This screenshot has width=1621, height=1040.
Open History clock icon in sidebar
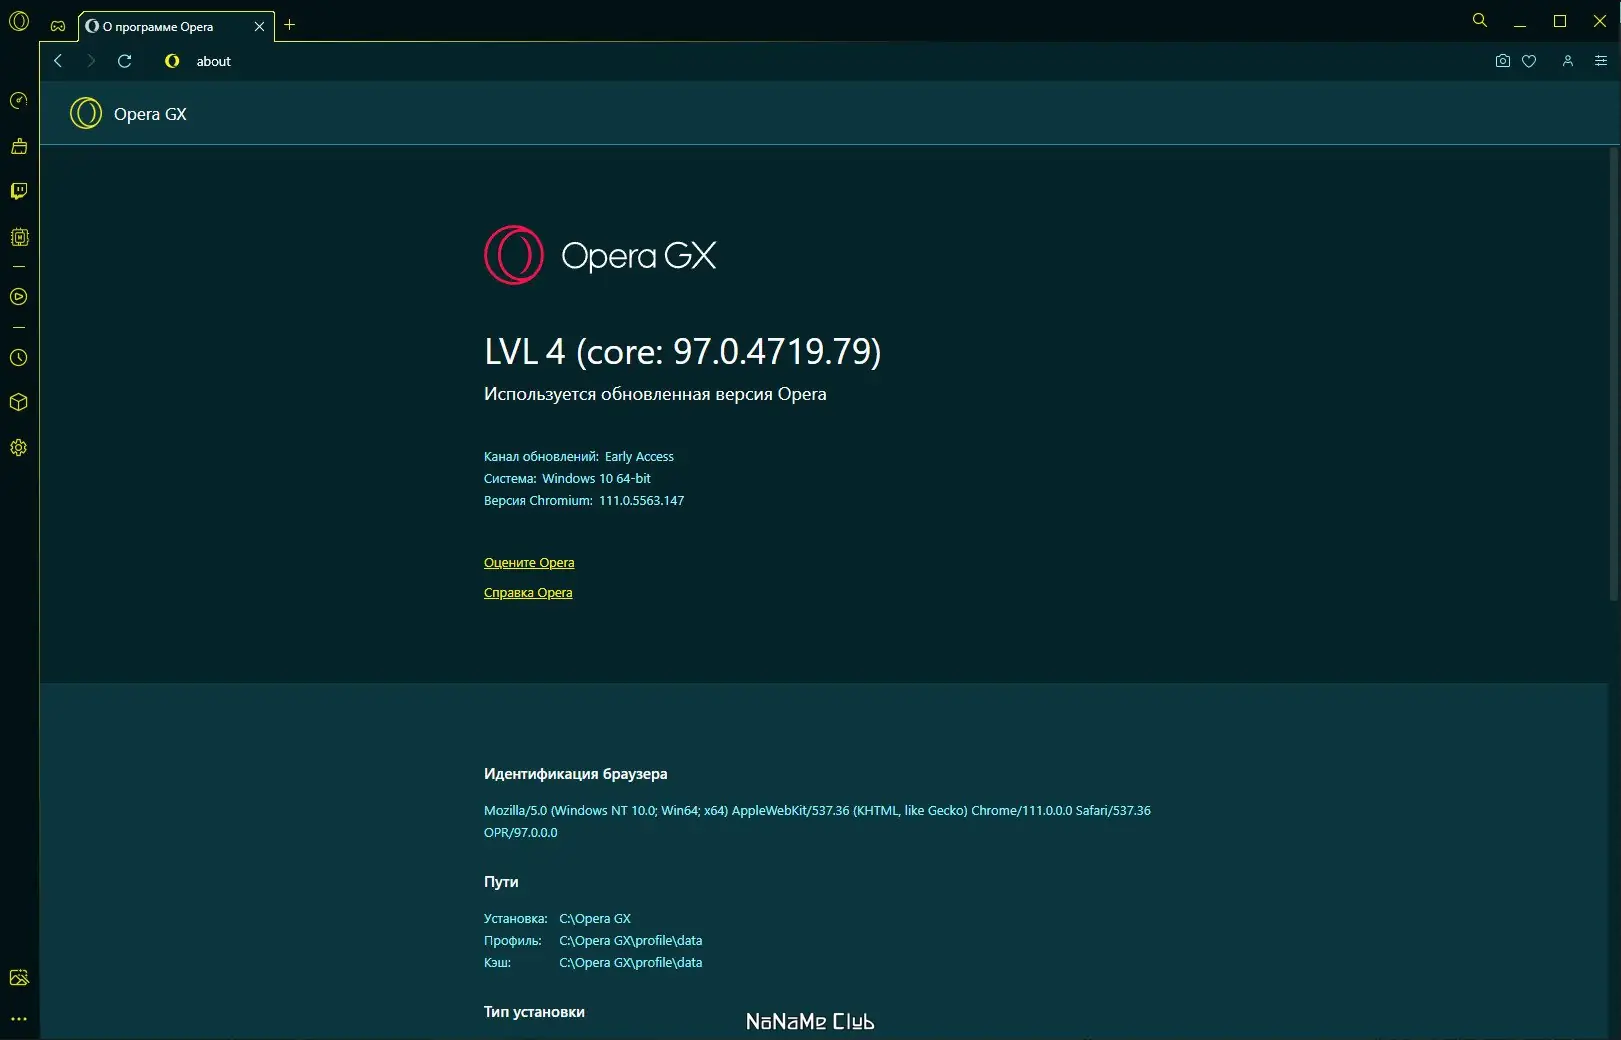click(x=19, y=357)
